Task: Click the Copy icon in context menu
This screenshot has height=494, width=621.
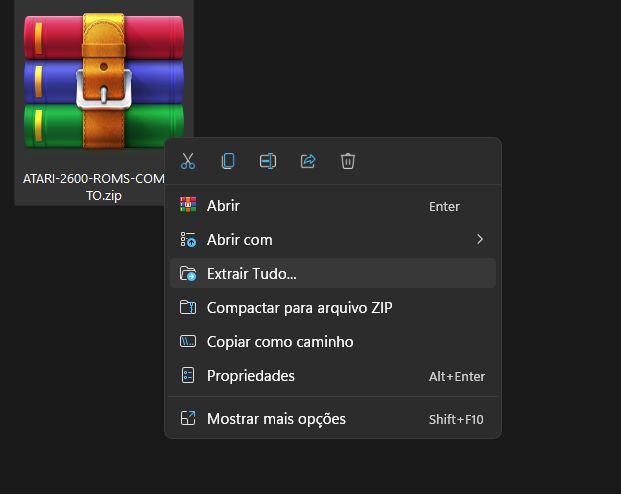Action: pos(228,161)
